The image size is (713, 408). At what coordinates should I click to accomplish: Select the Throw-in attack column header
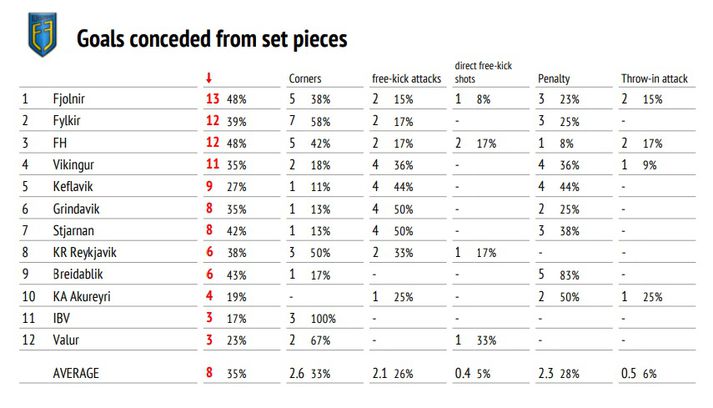click(x=654, y=78)
